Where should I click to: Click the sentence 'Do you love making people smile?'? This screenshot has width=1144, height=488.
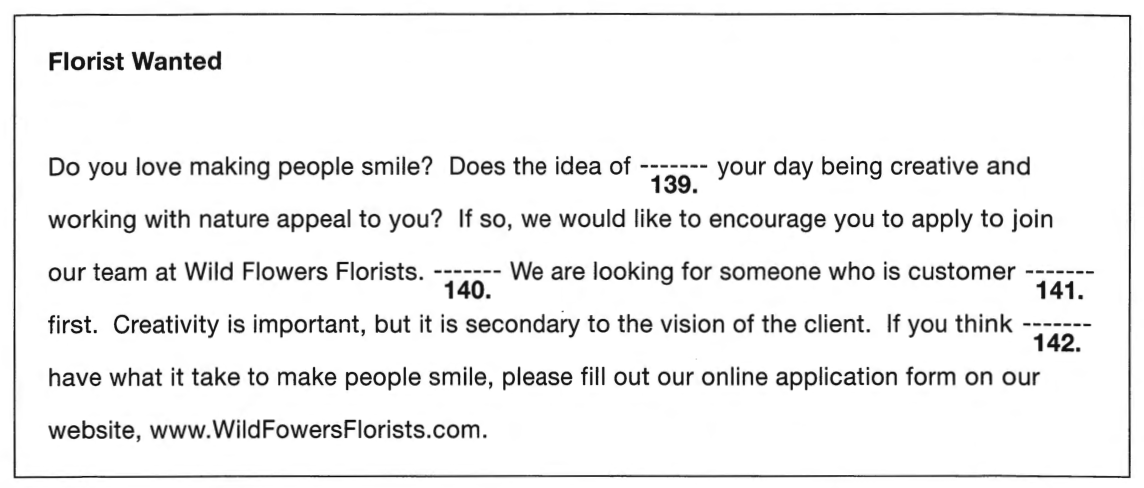coord(241,168)
